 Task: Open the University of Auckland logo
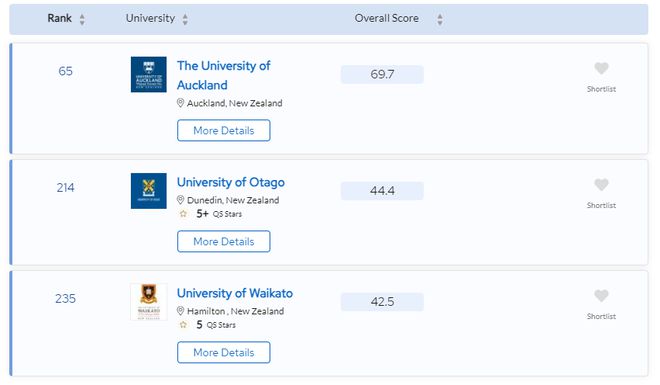(x=149, y=74)
